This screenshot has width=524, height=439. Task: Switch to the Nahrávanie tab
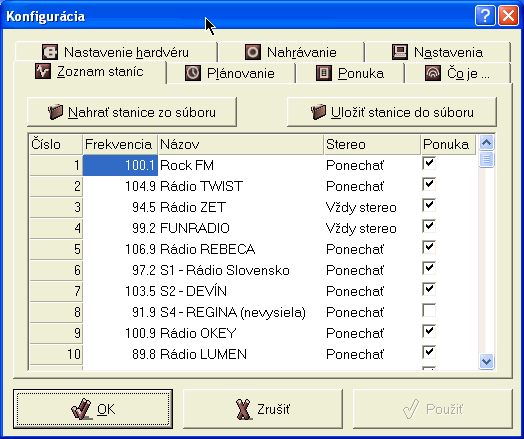pyautogui.click(x=291, y=52)
